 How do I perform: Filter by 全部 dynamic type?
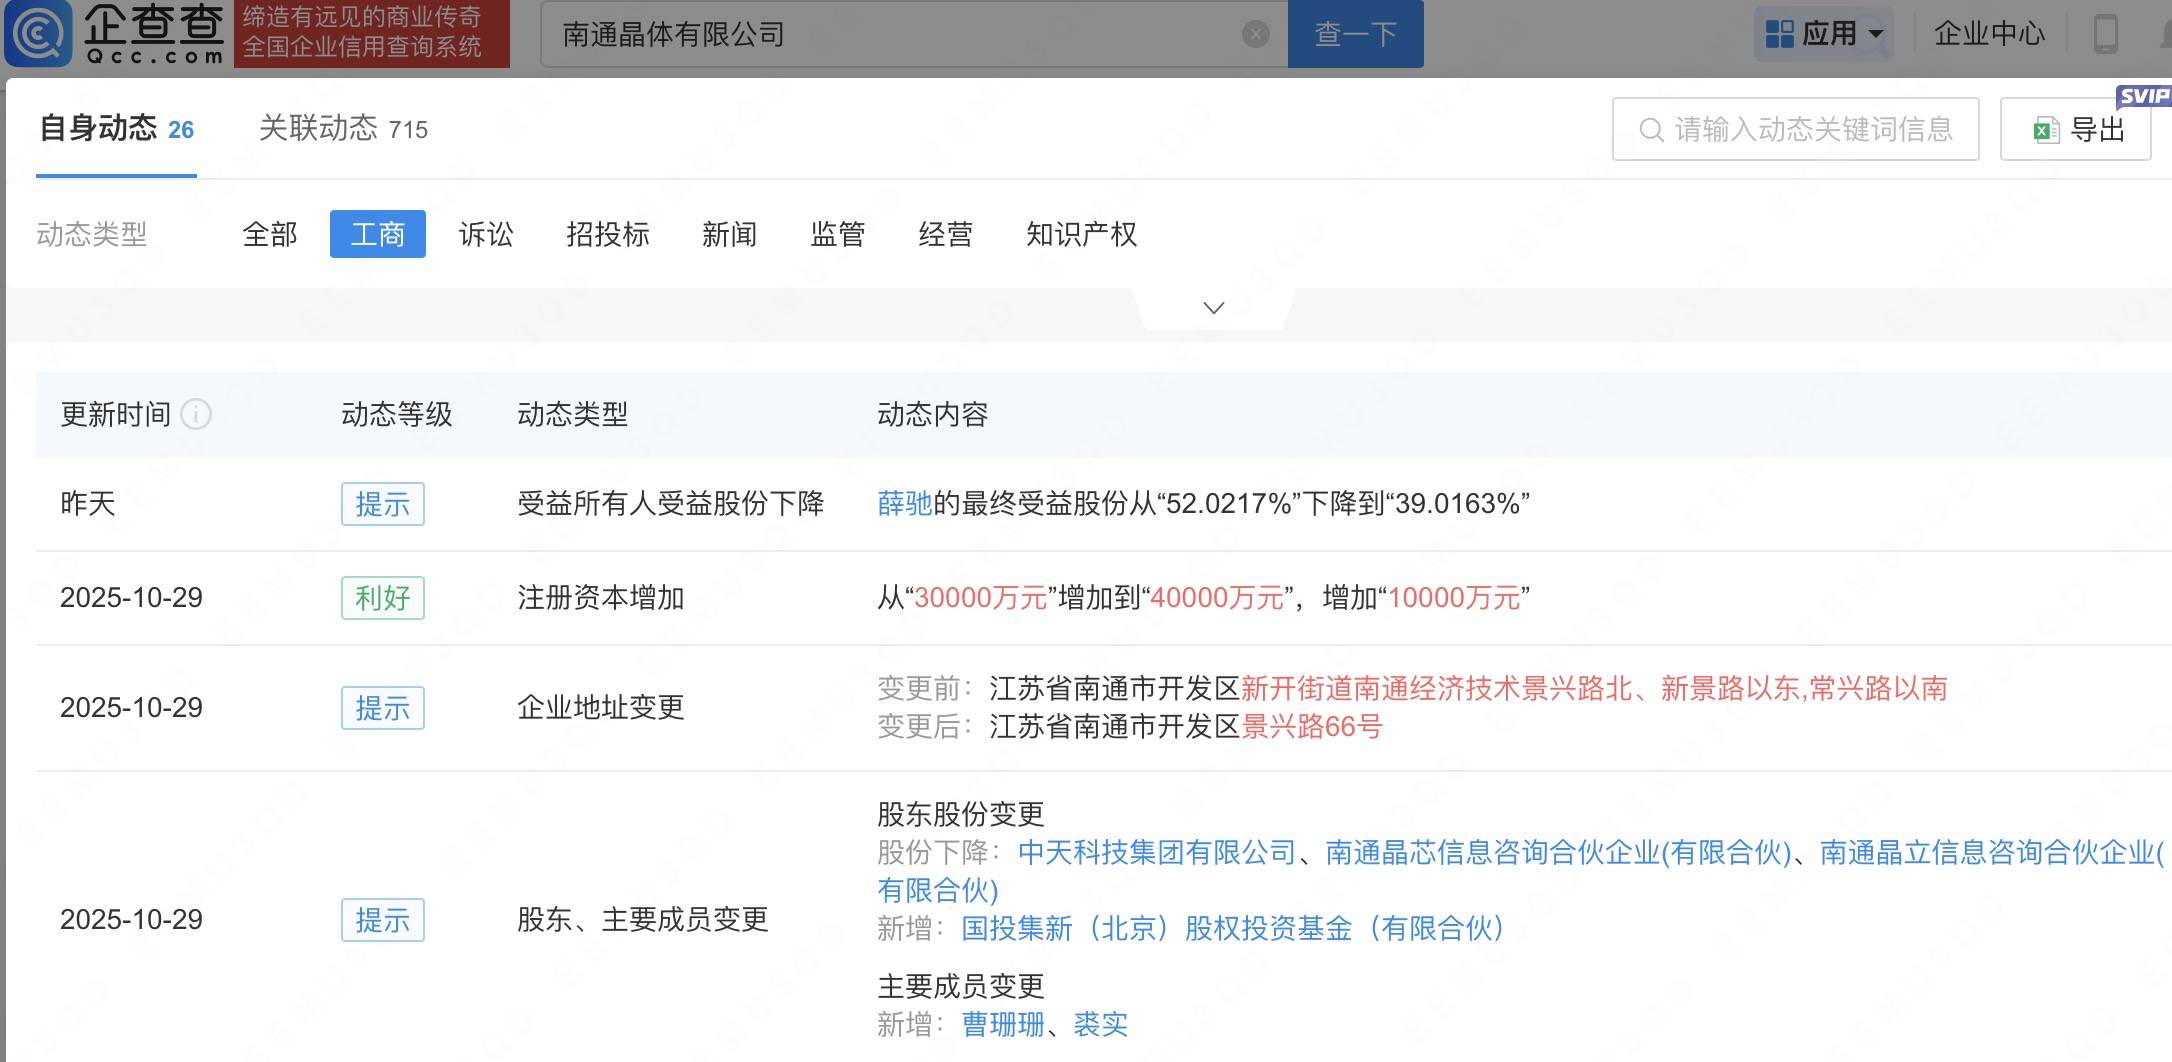270,234
